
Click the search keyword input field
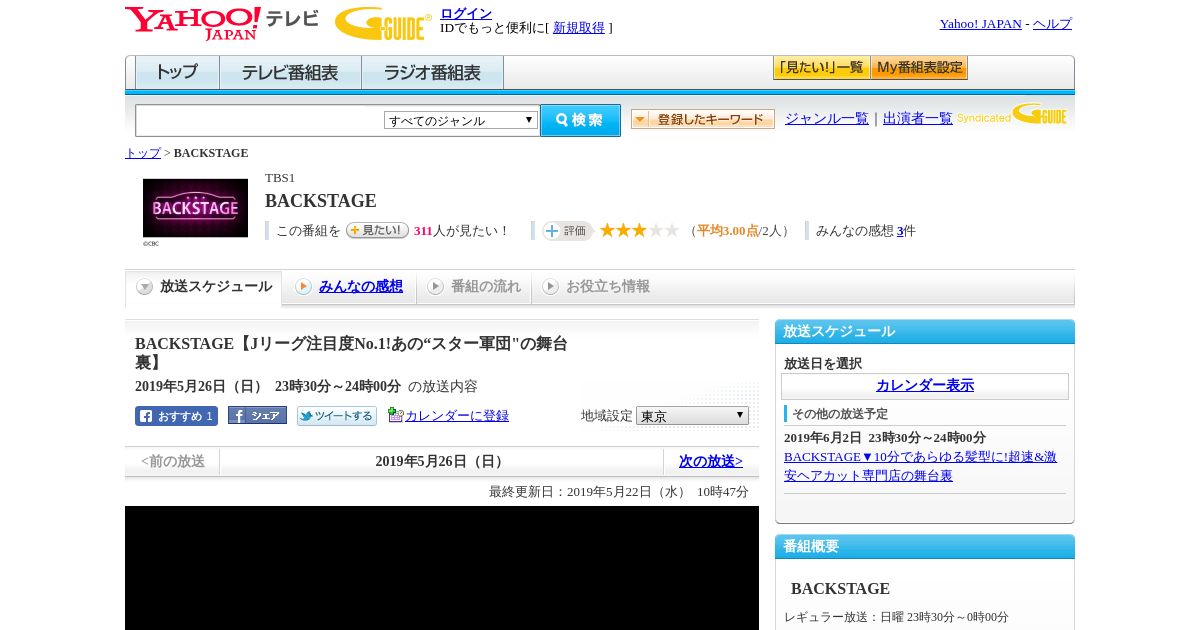(x=259, y=120)
